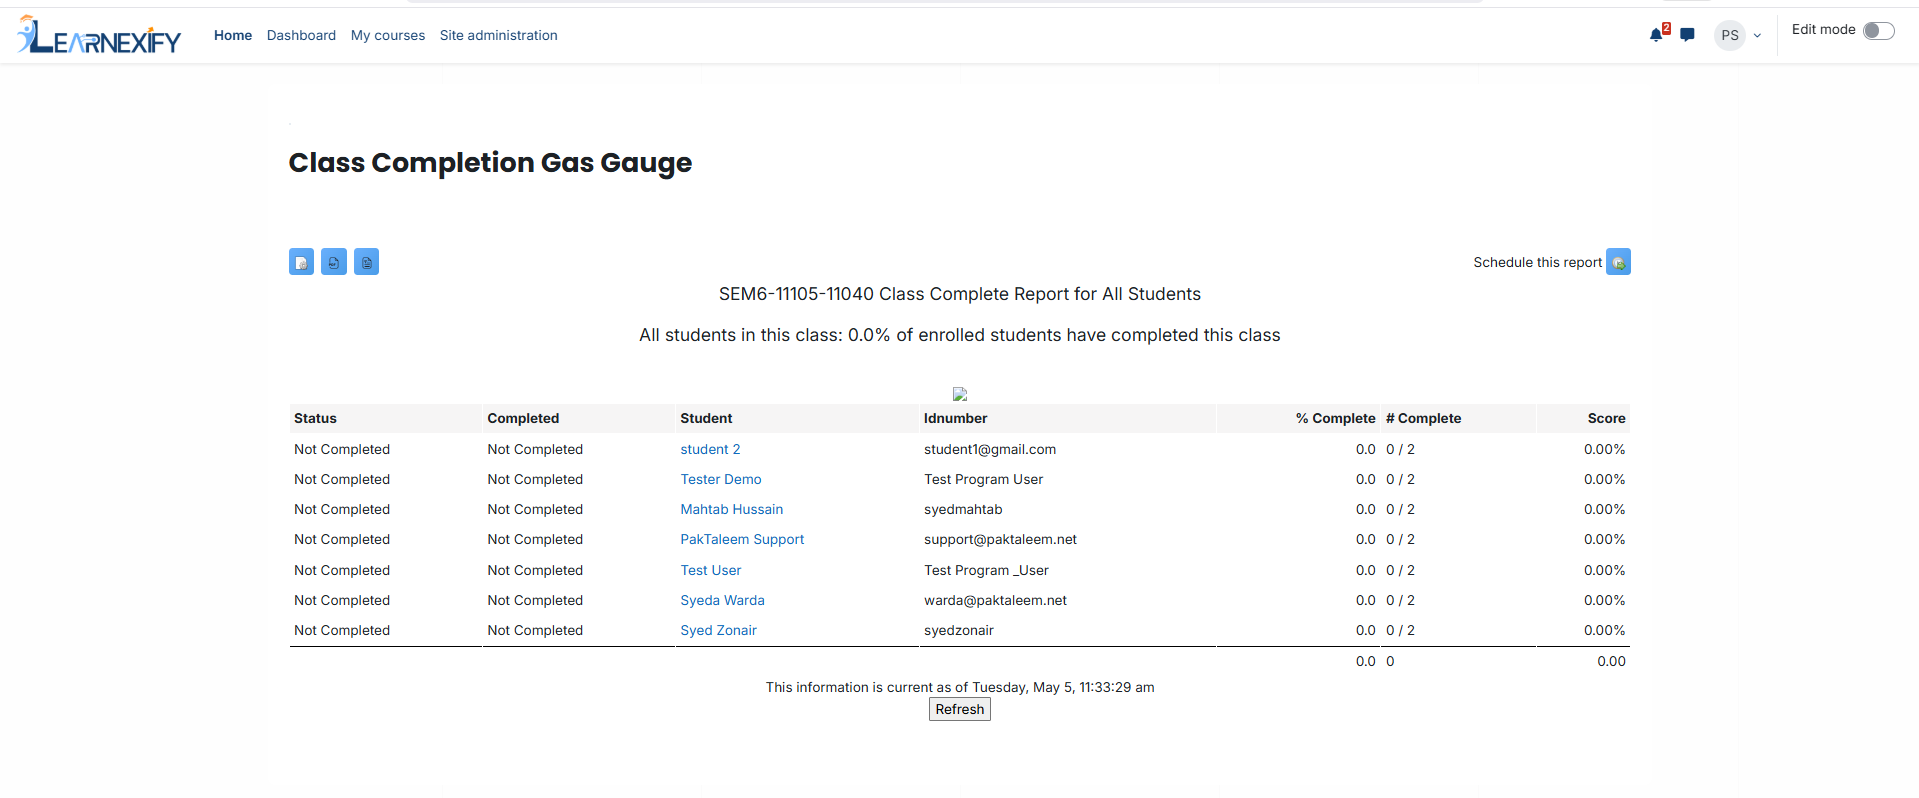Screen dimensions: 1919x798
Task: Open the Tester Demo student link
Action: (721, 479)
